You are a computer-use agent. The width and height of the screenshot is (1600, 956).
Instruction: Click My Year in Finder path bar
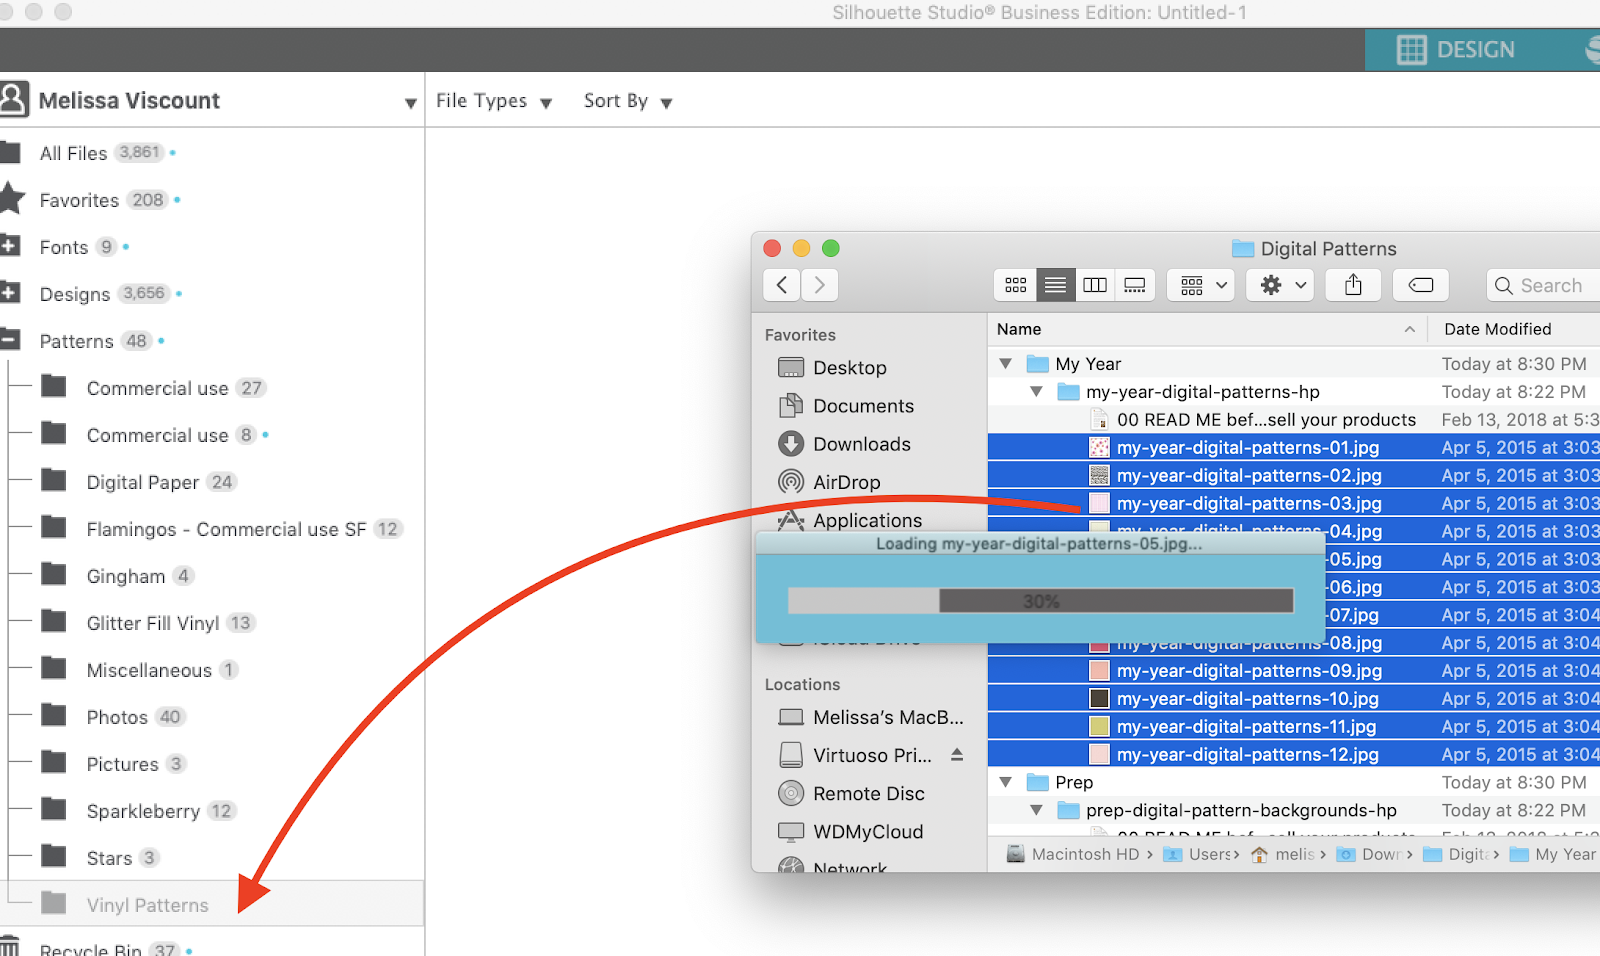click(1553, 854)
